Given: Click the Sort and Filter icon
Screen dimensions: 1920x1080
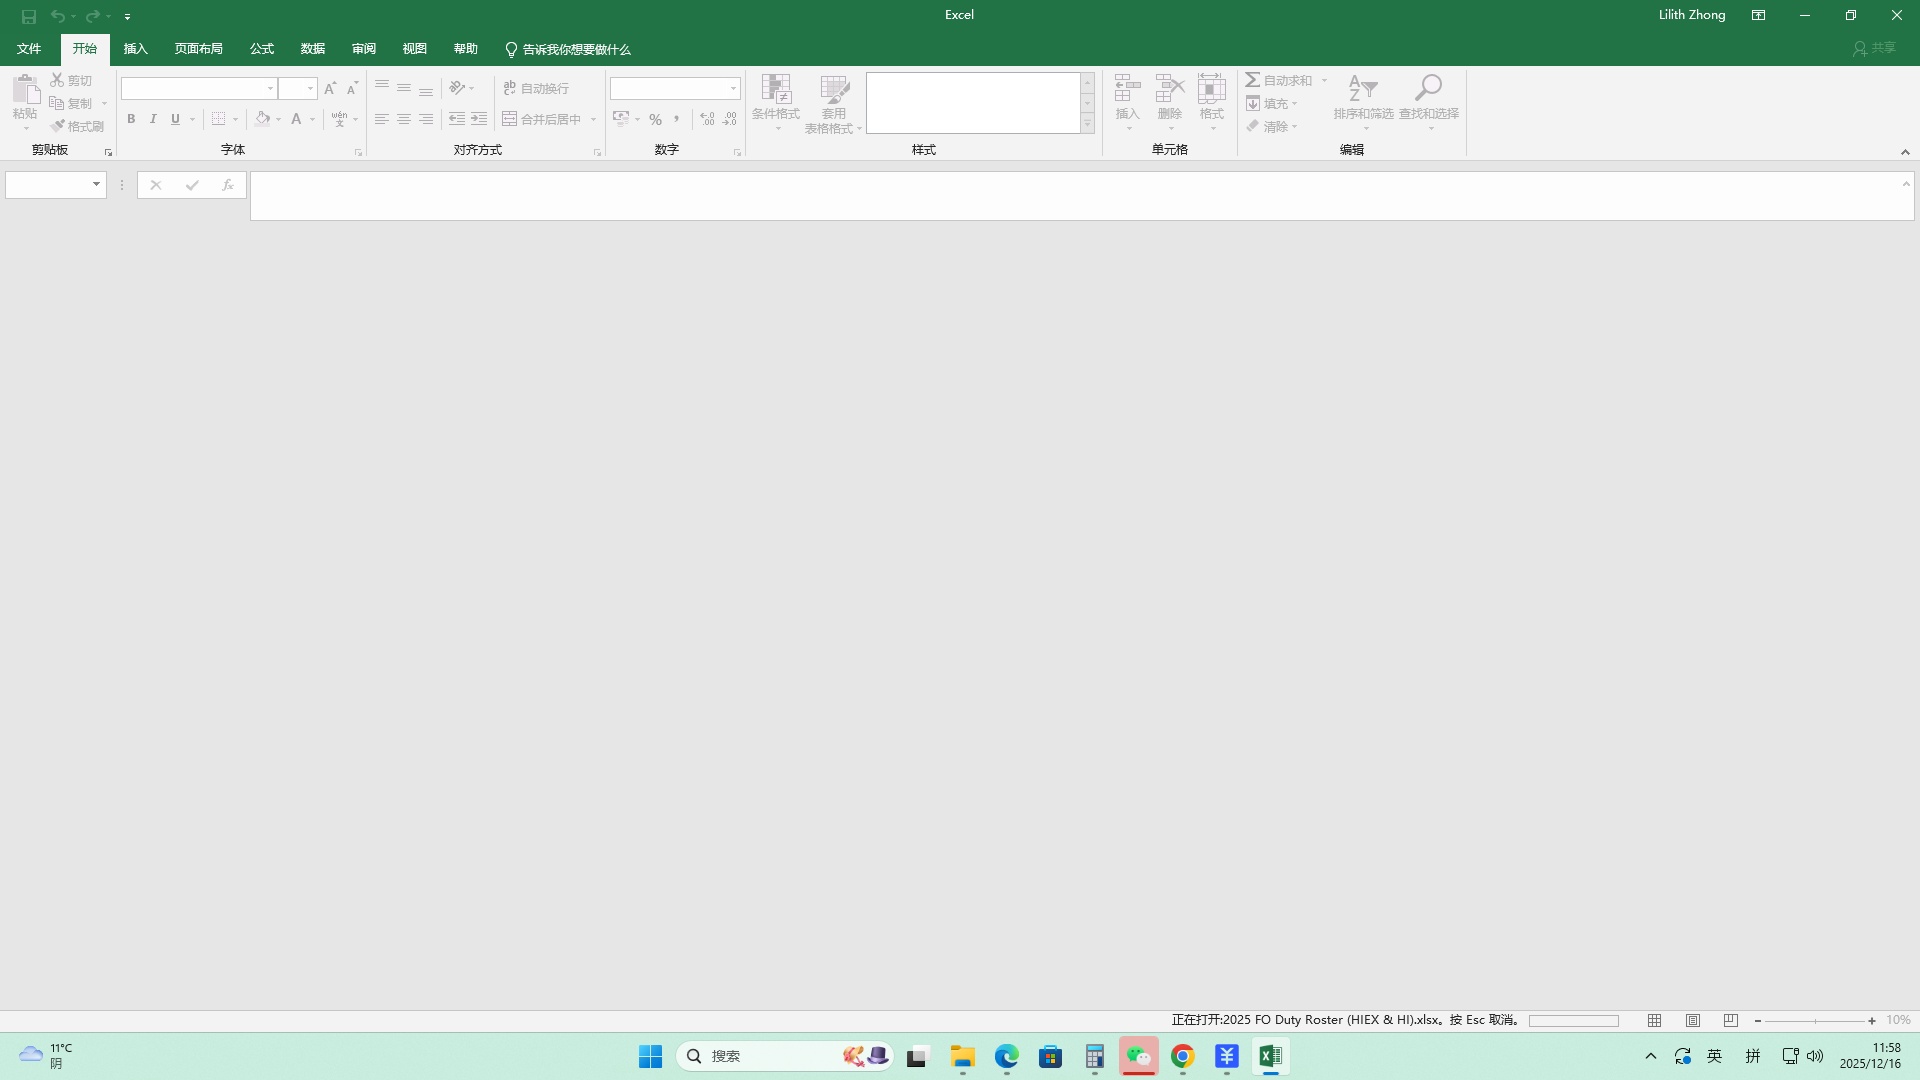Looking at the screenshot, I should point(1362,90).
